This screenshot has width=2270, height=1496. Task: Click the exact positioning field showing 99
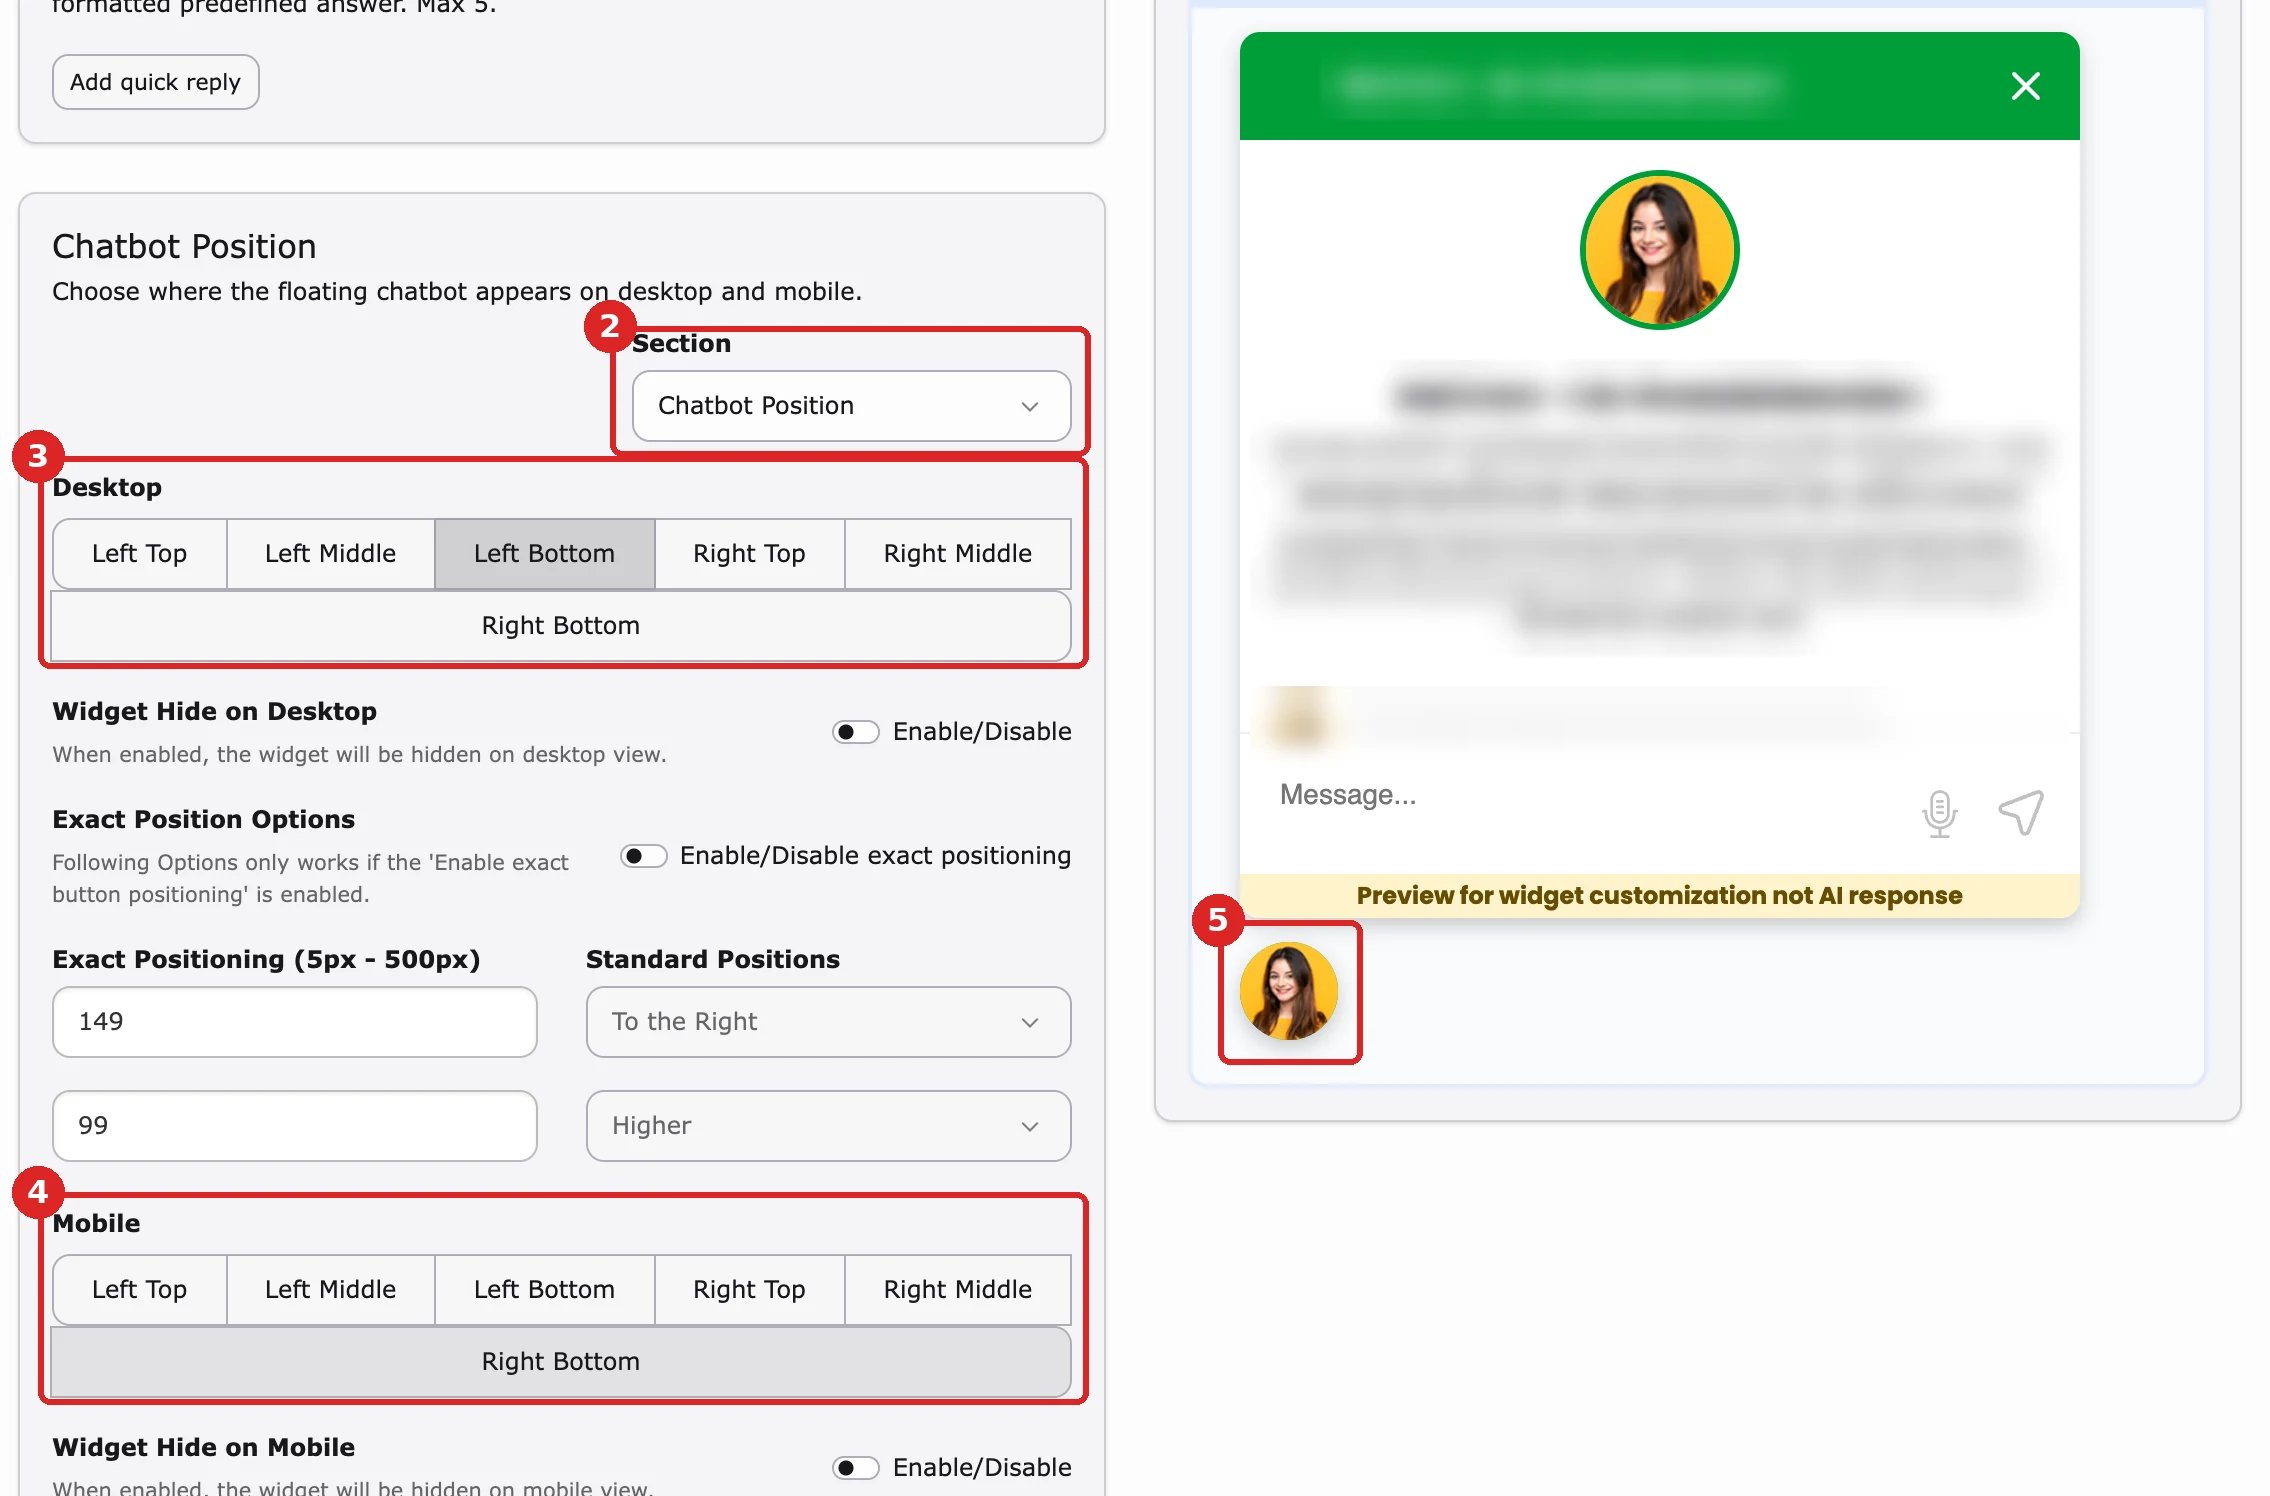294,1126
